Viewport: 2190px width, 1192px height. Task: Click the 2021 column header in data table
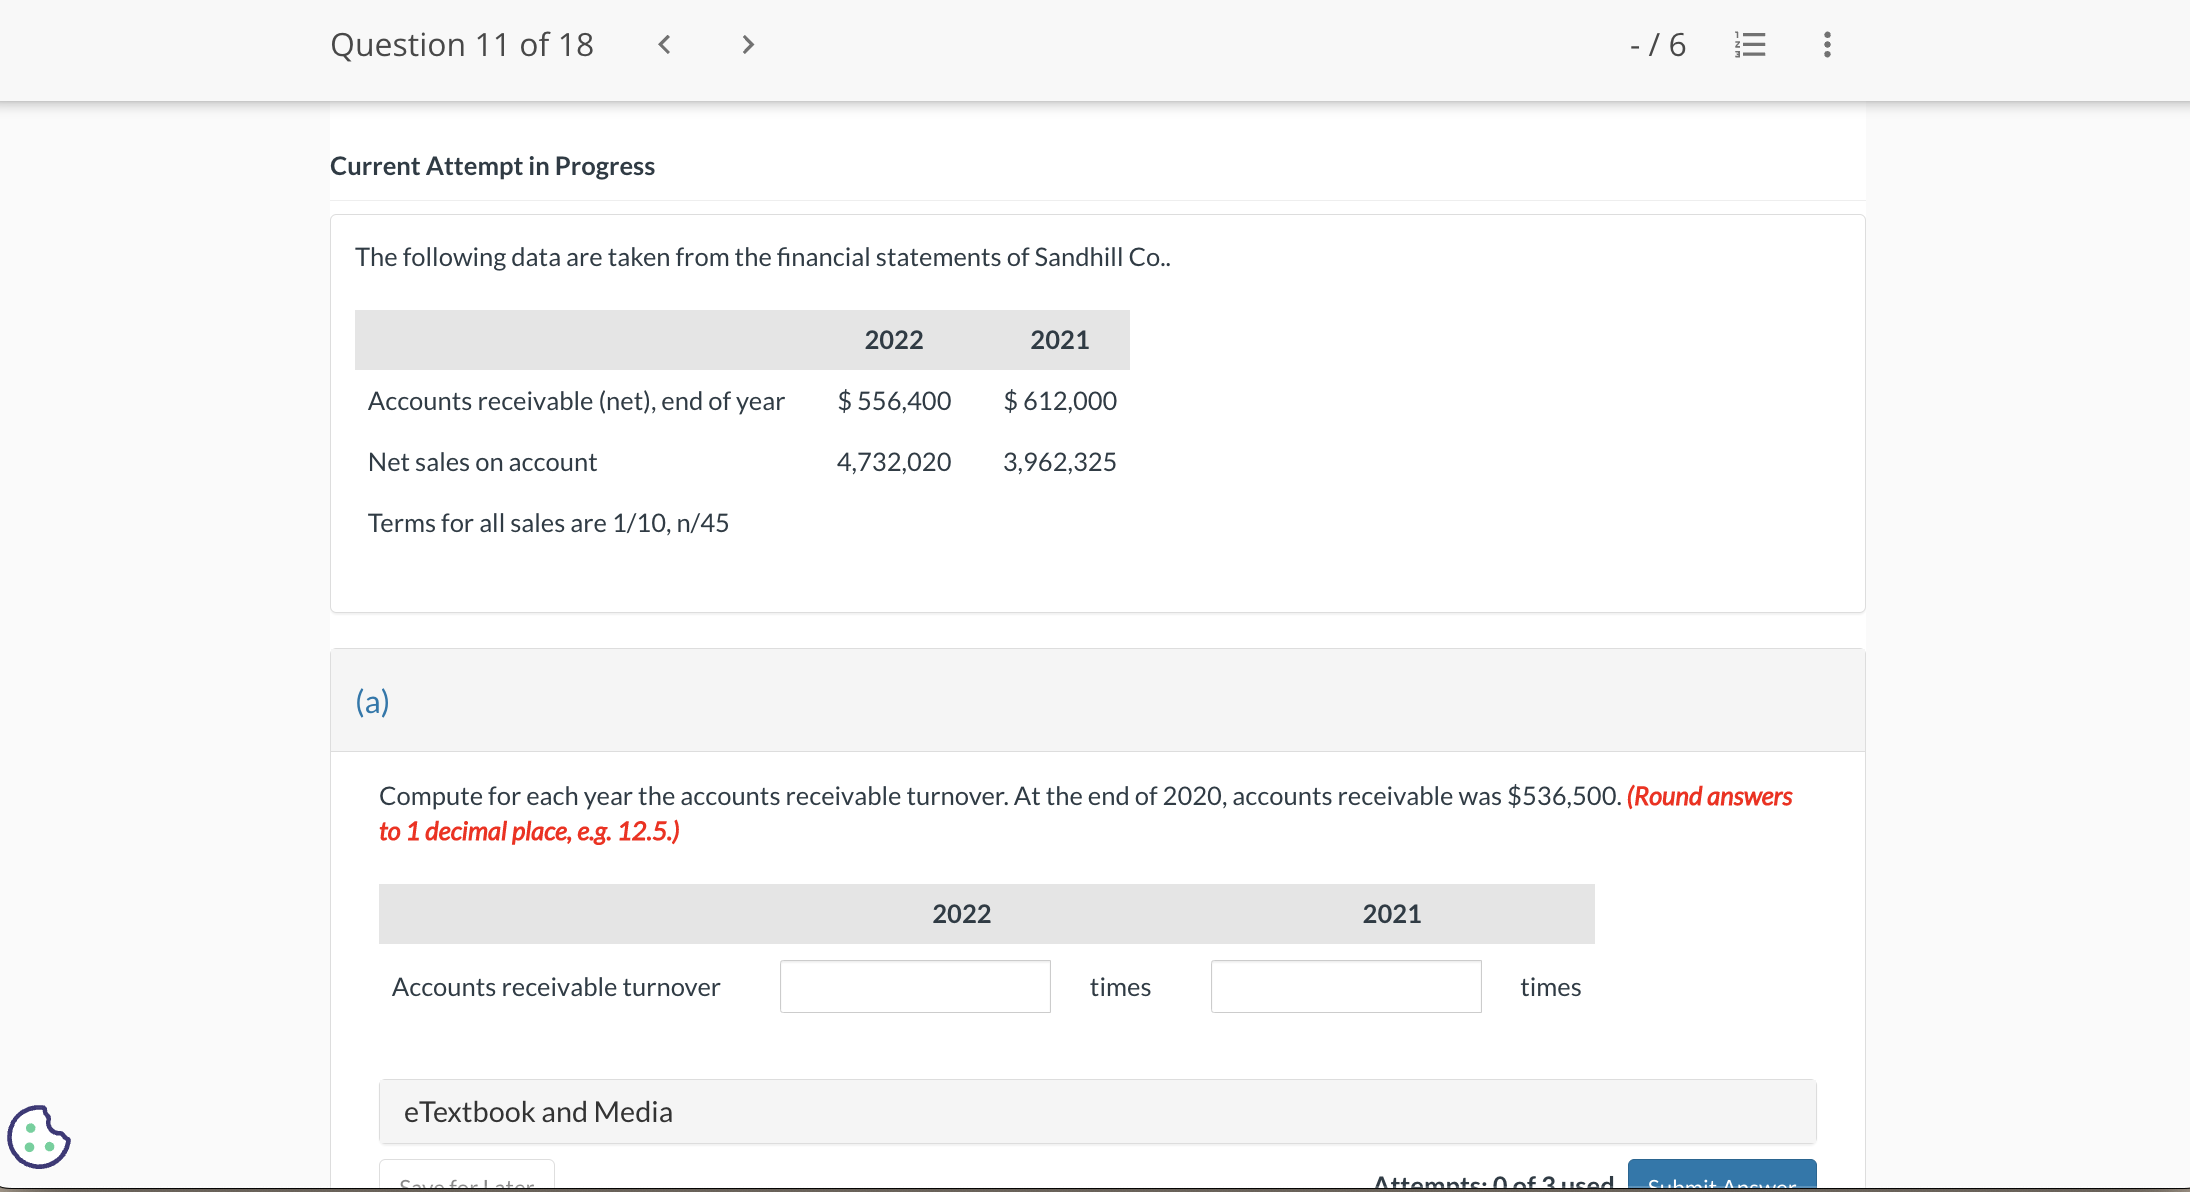1059,340
